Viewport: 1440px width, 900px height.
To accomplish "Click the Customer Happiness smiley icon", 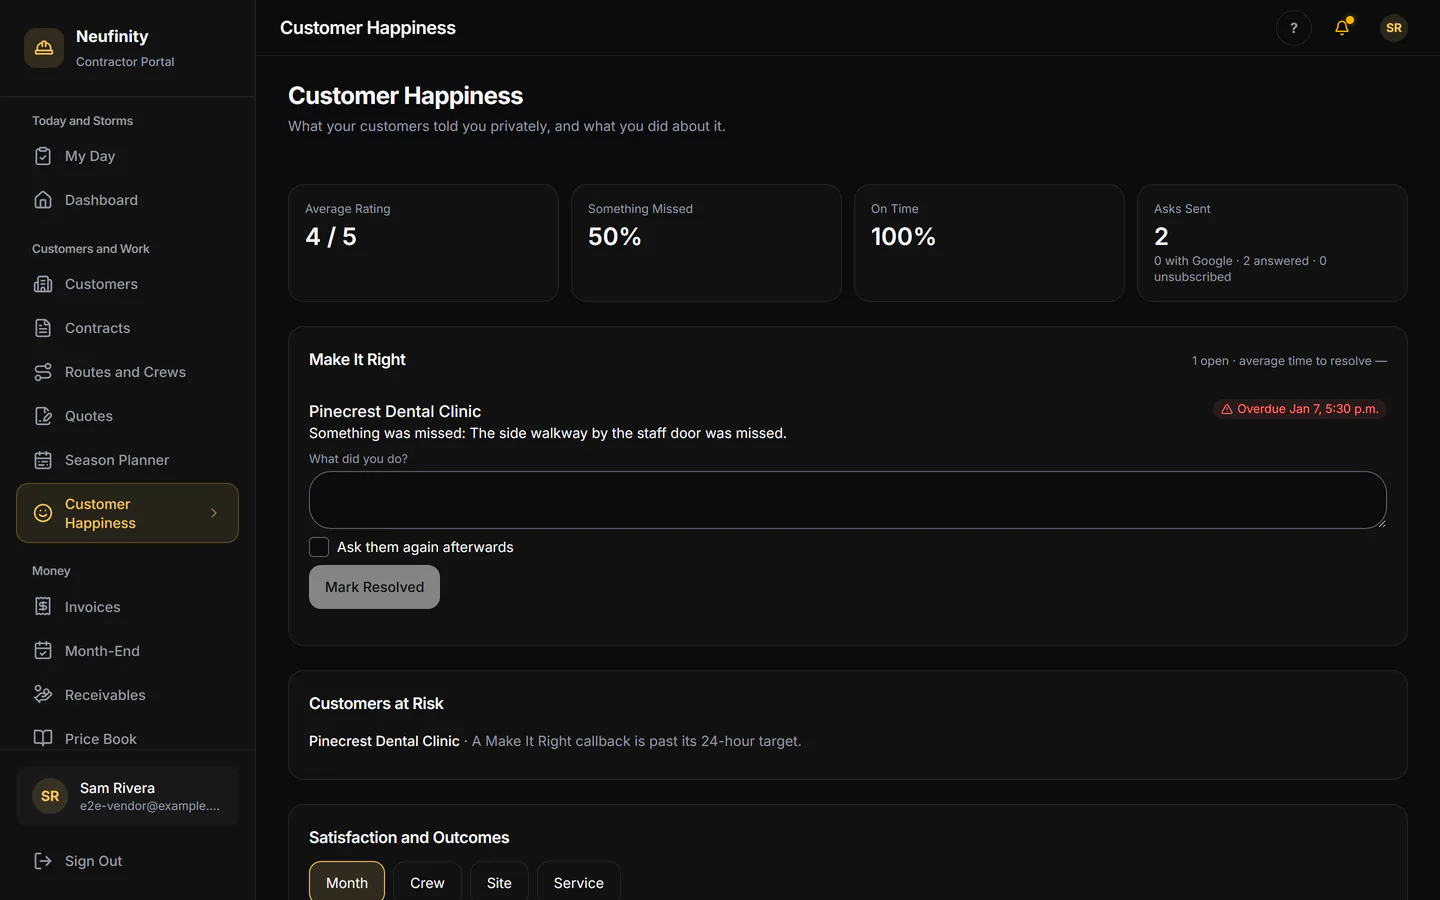I will point(43,513).
